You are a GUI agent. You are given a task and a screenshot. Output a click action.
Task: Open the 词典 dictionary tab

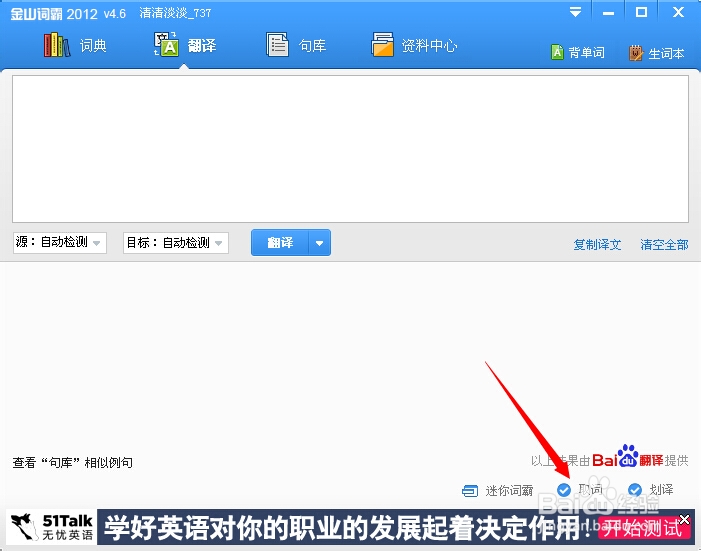click(x=75, y=45)
